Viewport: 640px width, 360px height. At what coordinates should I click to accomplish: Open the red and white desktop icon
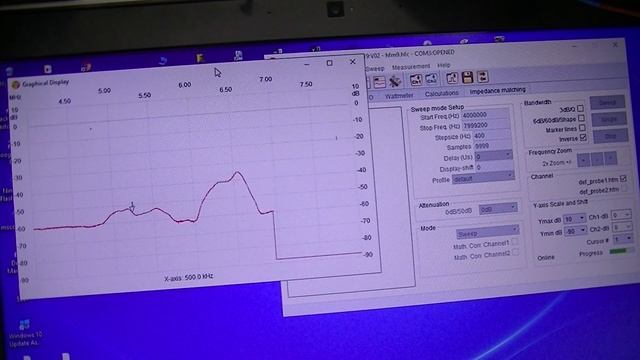(86, 67)
